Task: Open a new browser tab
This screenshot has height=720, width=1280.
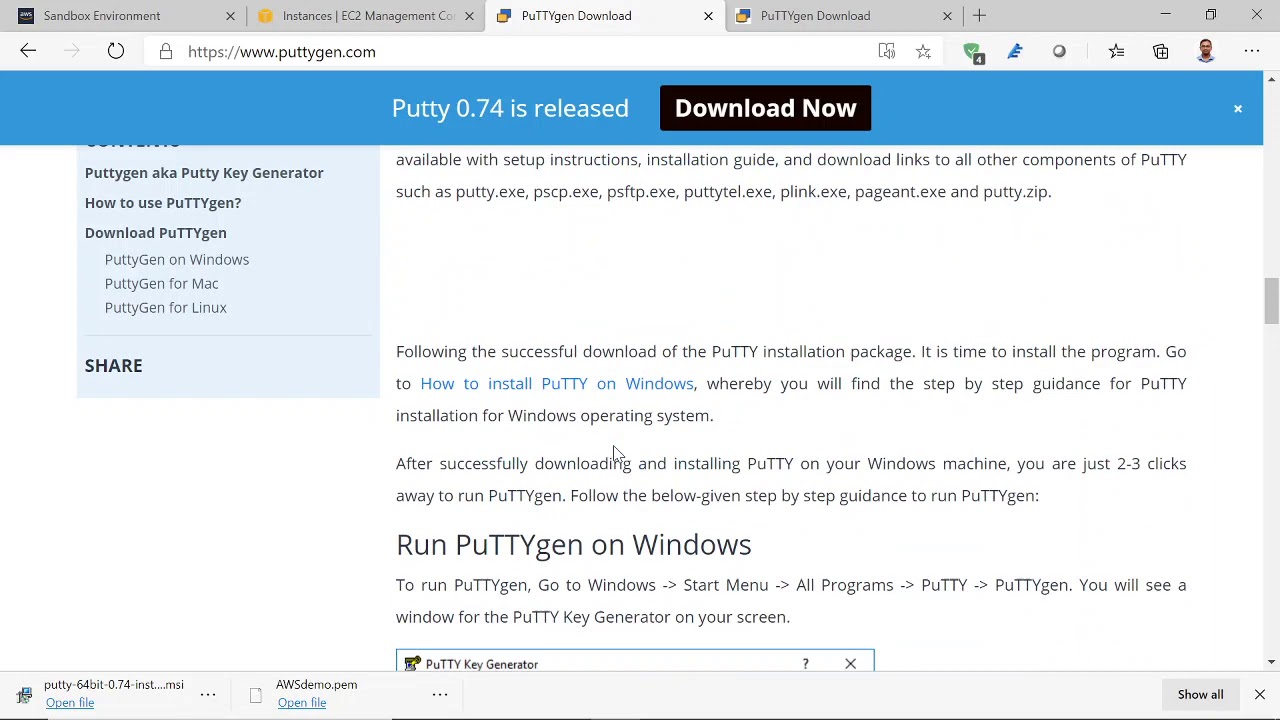Action: point(979,16)
